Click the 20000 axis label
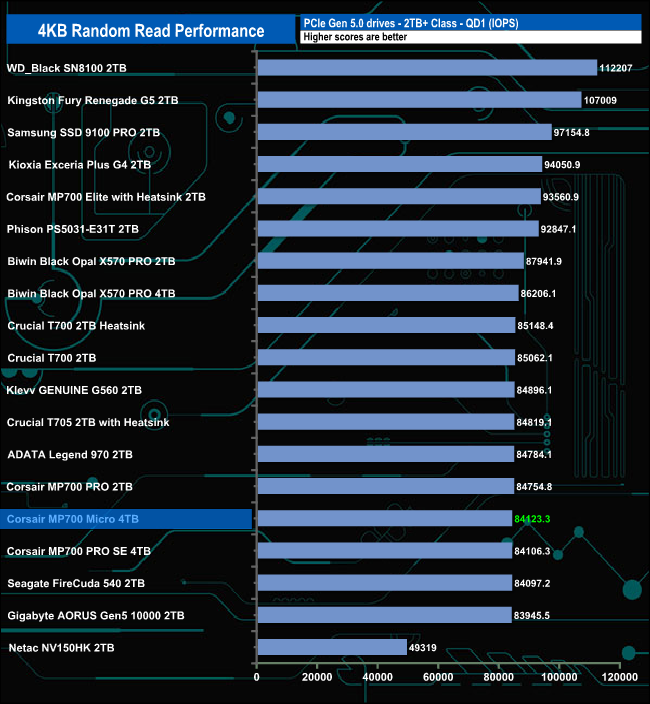The width and height of the screenshot is (650, 704). [x=317, y=677]
